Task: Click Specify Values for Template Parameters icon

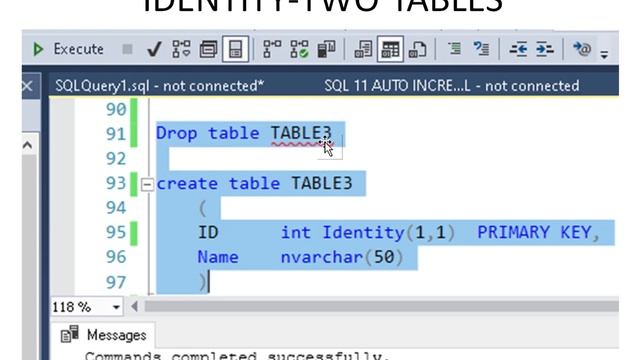Action: (x=582, y=49)
